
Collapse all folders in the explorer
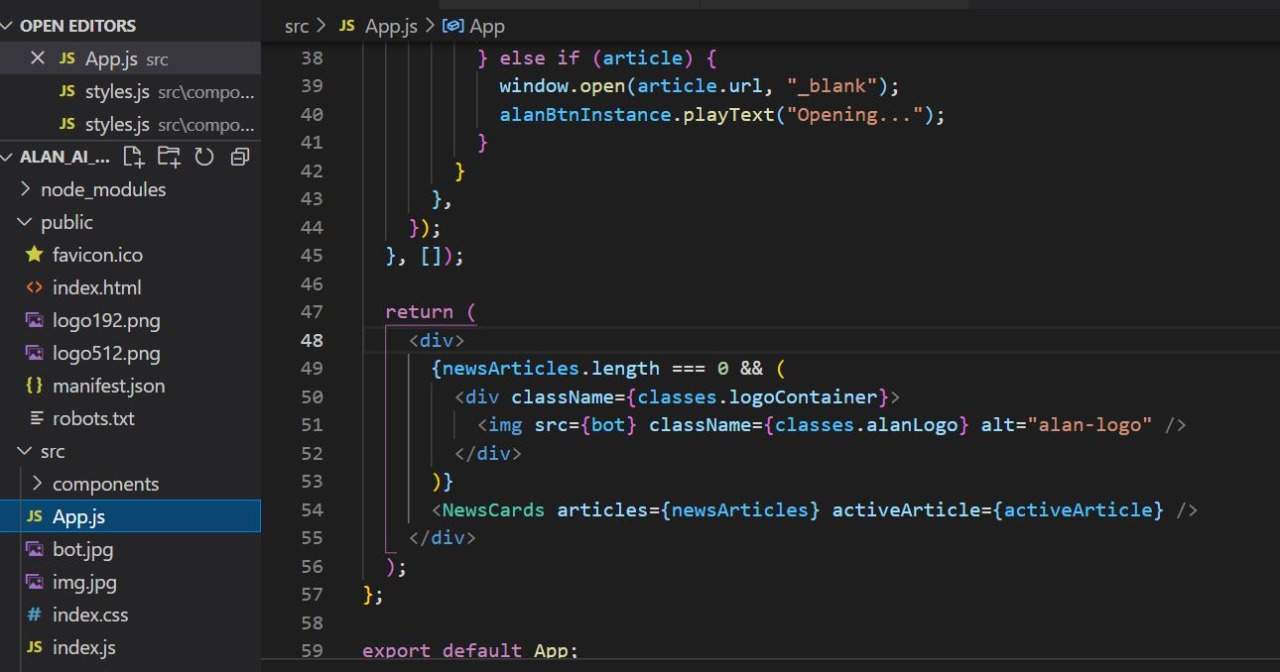[238, 156]
